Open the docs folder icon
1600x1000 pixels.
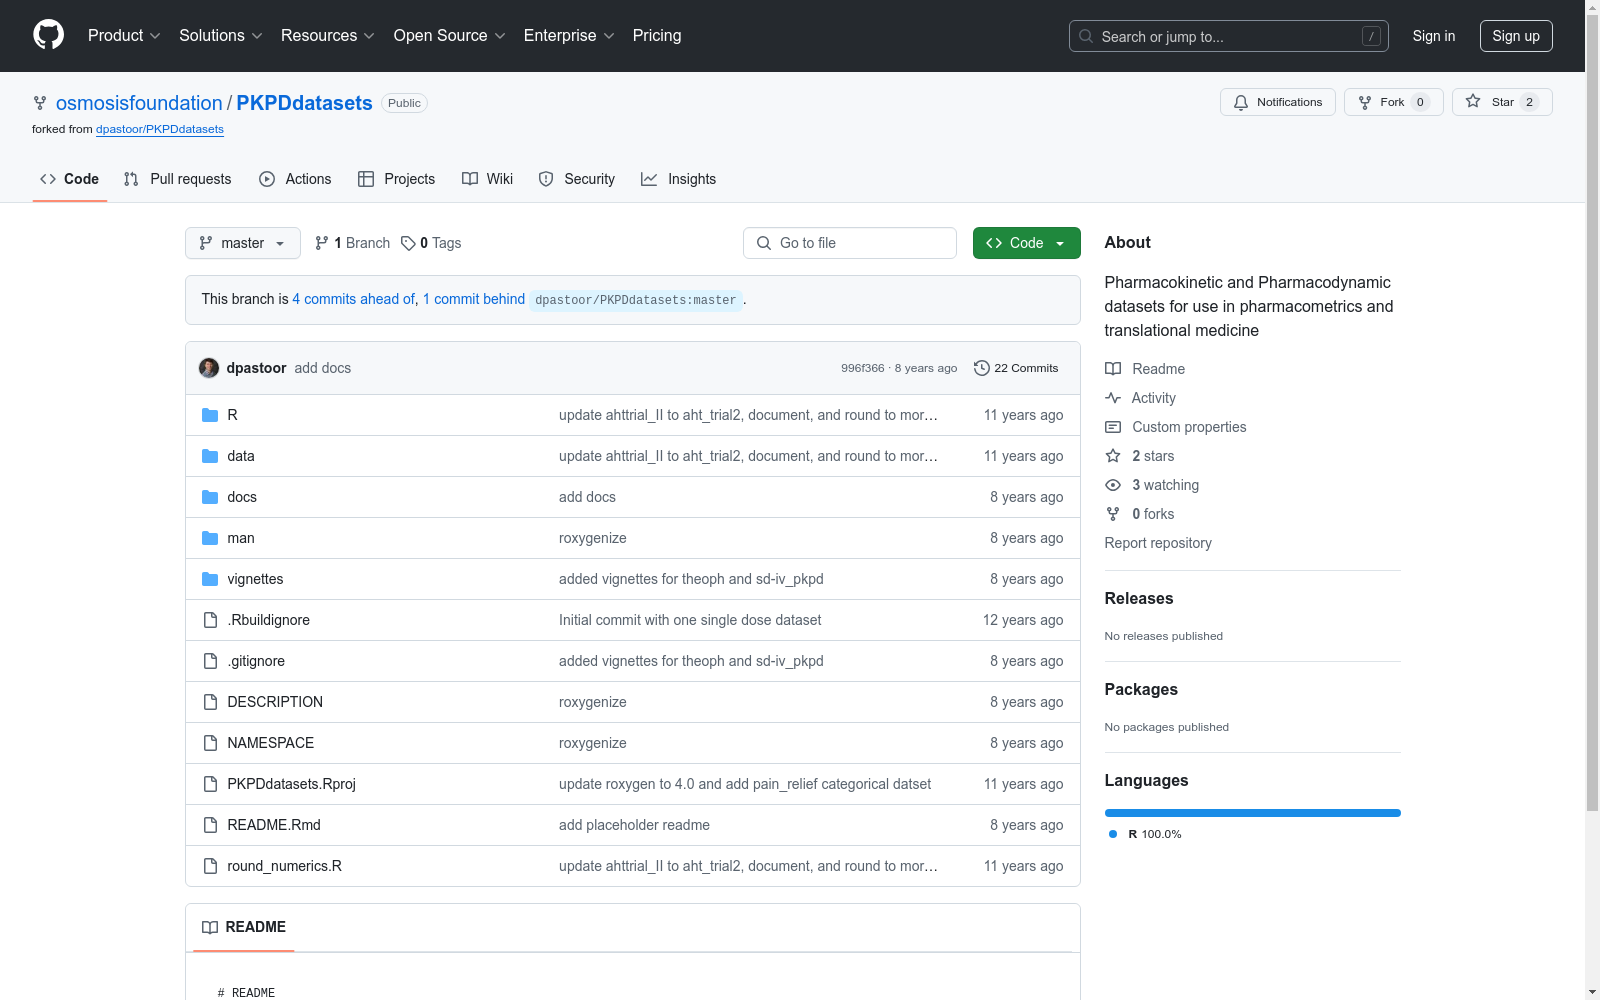[x=210, y=497]
